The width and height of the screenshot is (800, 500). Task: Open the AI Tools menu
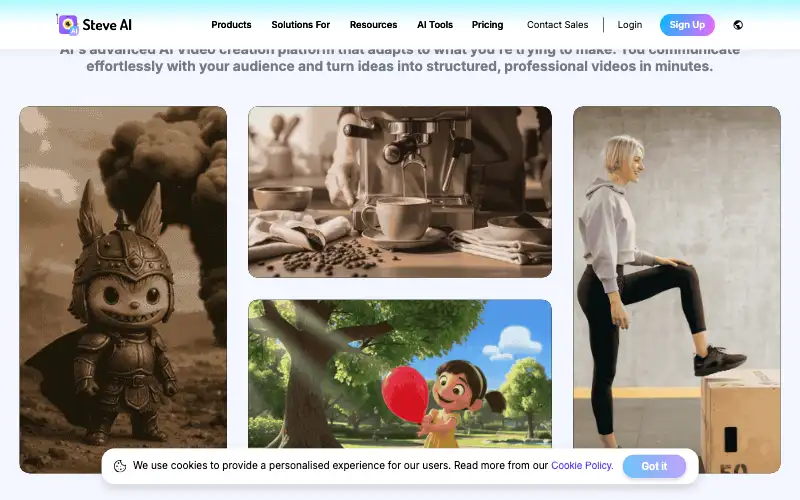[x=435, y=24]
